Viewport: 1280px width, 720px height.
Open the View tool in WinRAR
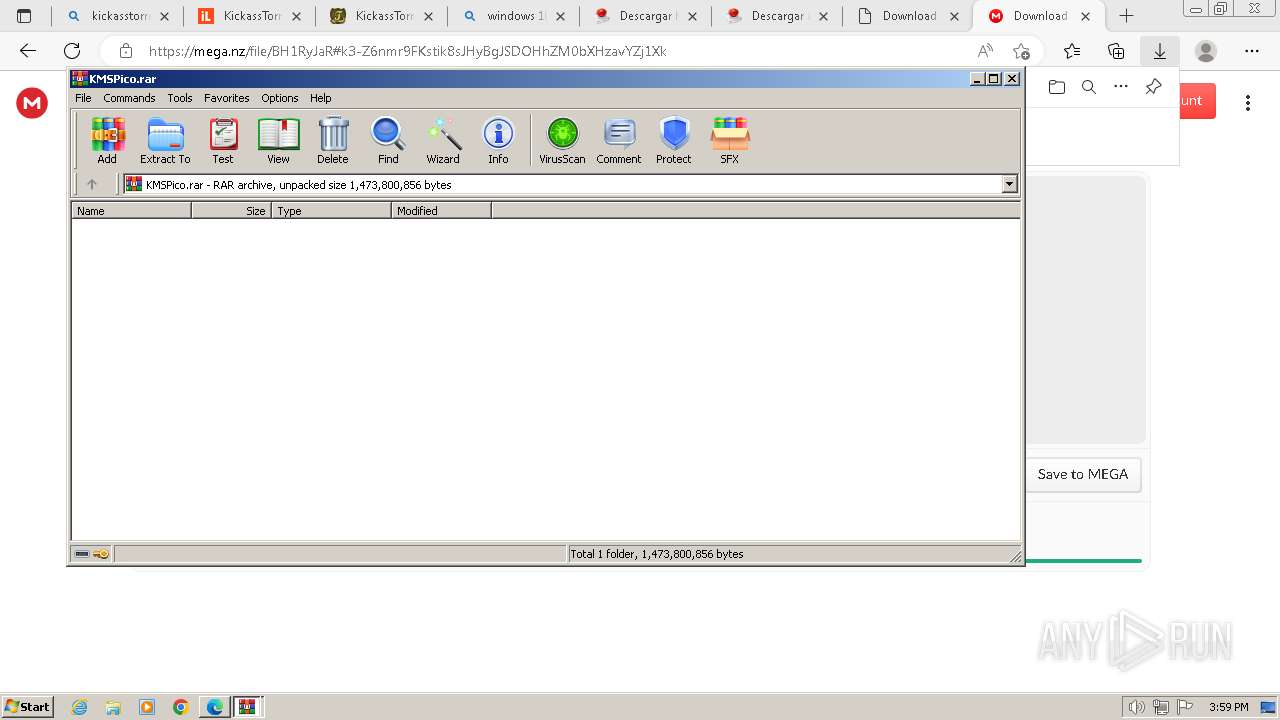click(x=278, y=140)
